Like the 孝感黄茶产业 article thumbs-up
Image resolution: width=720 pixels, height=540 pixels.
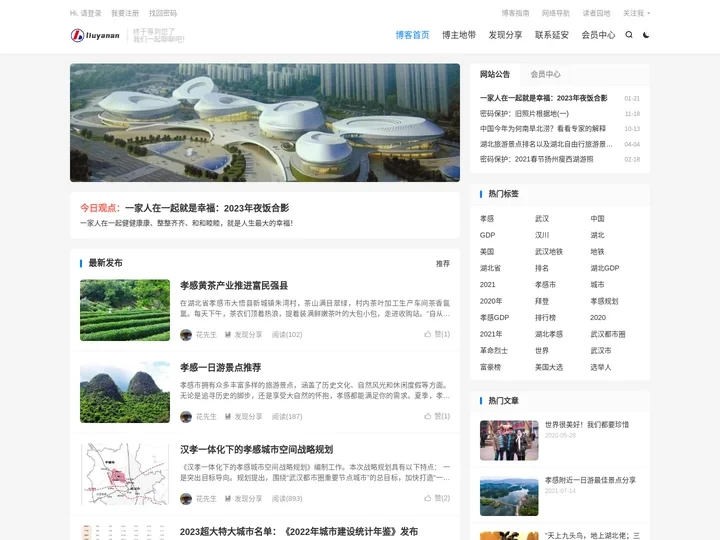point(428,334)
